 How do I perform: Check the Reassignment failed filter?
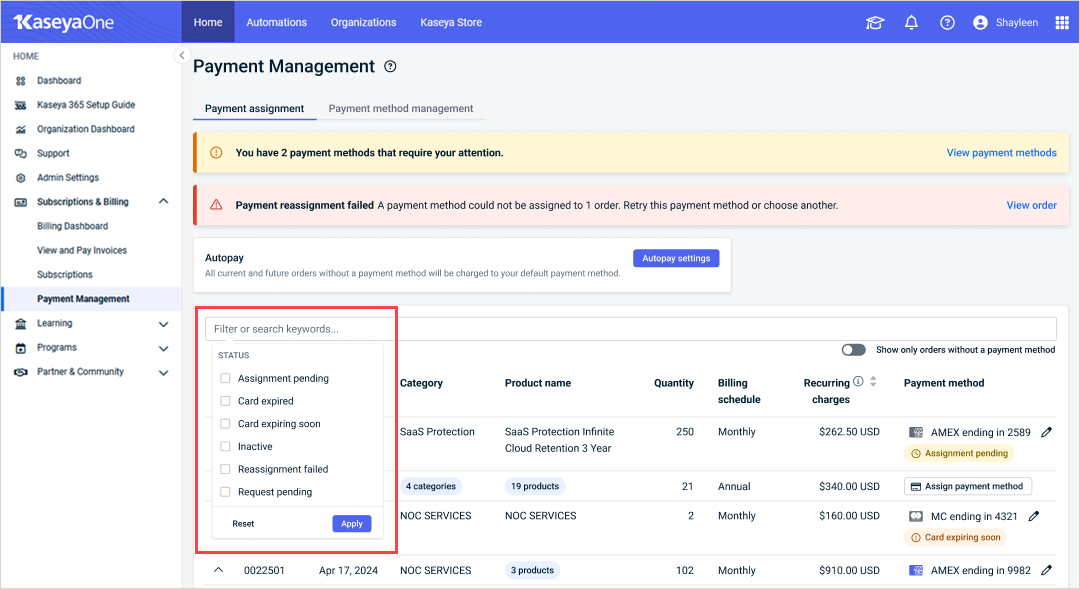point(225,469)
